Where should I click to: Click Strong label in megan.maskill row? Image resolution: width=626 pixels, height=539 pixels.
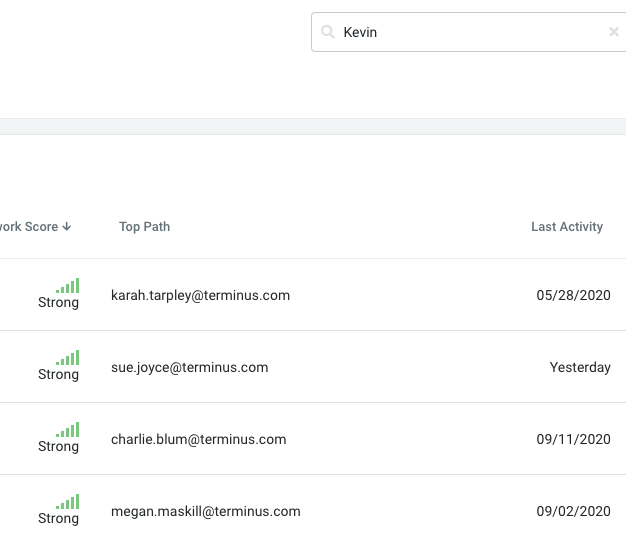(58, 518)
